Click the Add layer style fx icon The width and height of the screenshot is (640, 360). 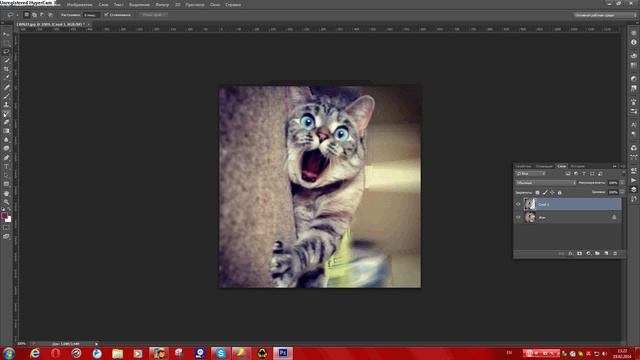tap(570, 253)
